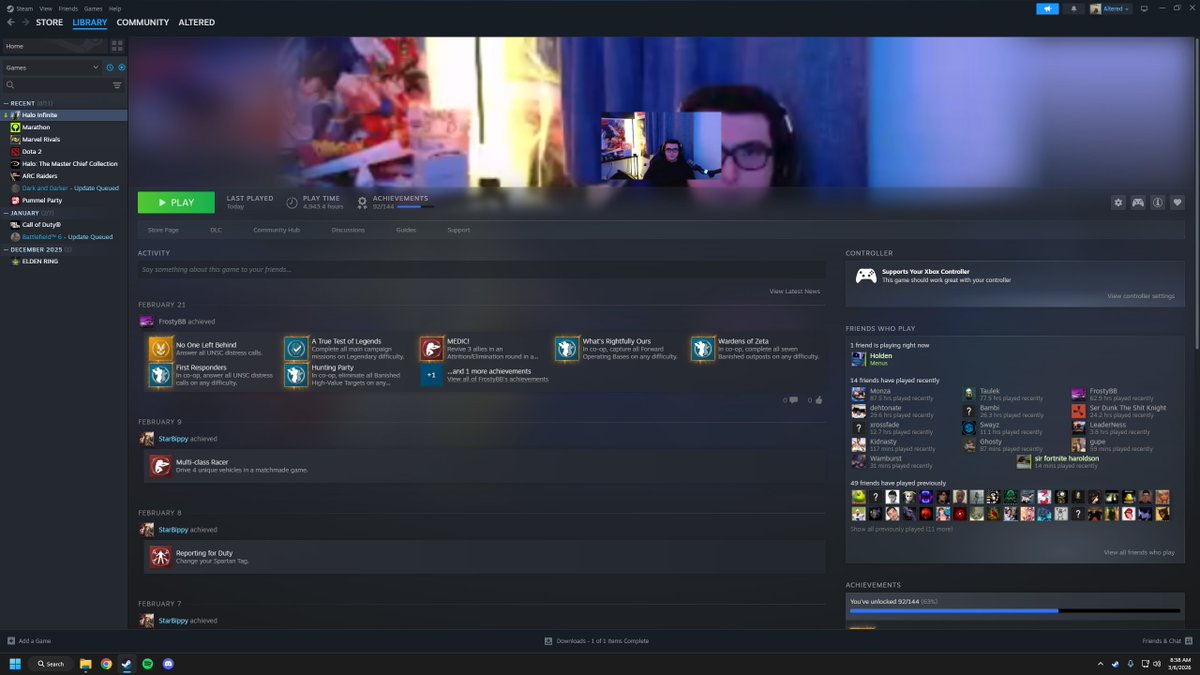Click View controller settings link

[x=1141, y=296]
